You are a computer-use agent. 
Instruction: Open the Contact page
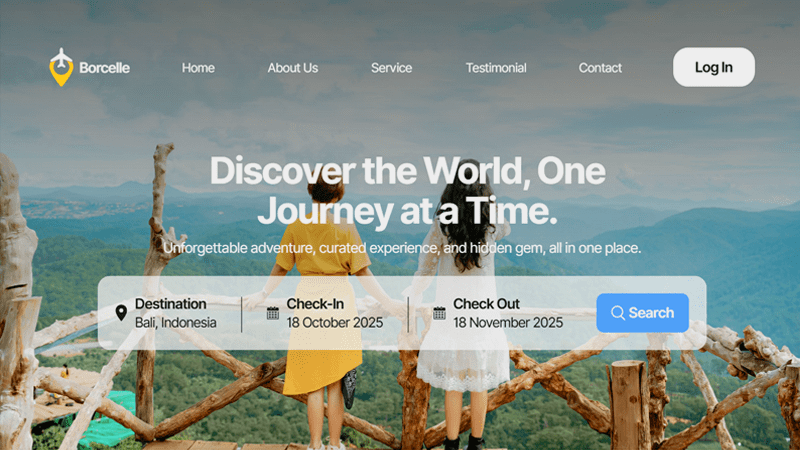click(600, 68)
